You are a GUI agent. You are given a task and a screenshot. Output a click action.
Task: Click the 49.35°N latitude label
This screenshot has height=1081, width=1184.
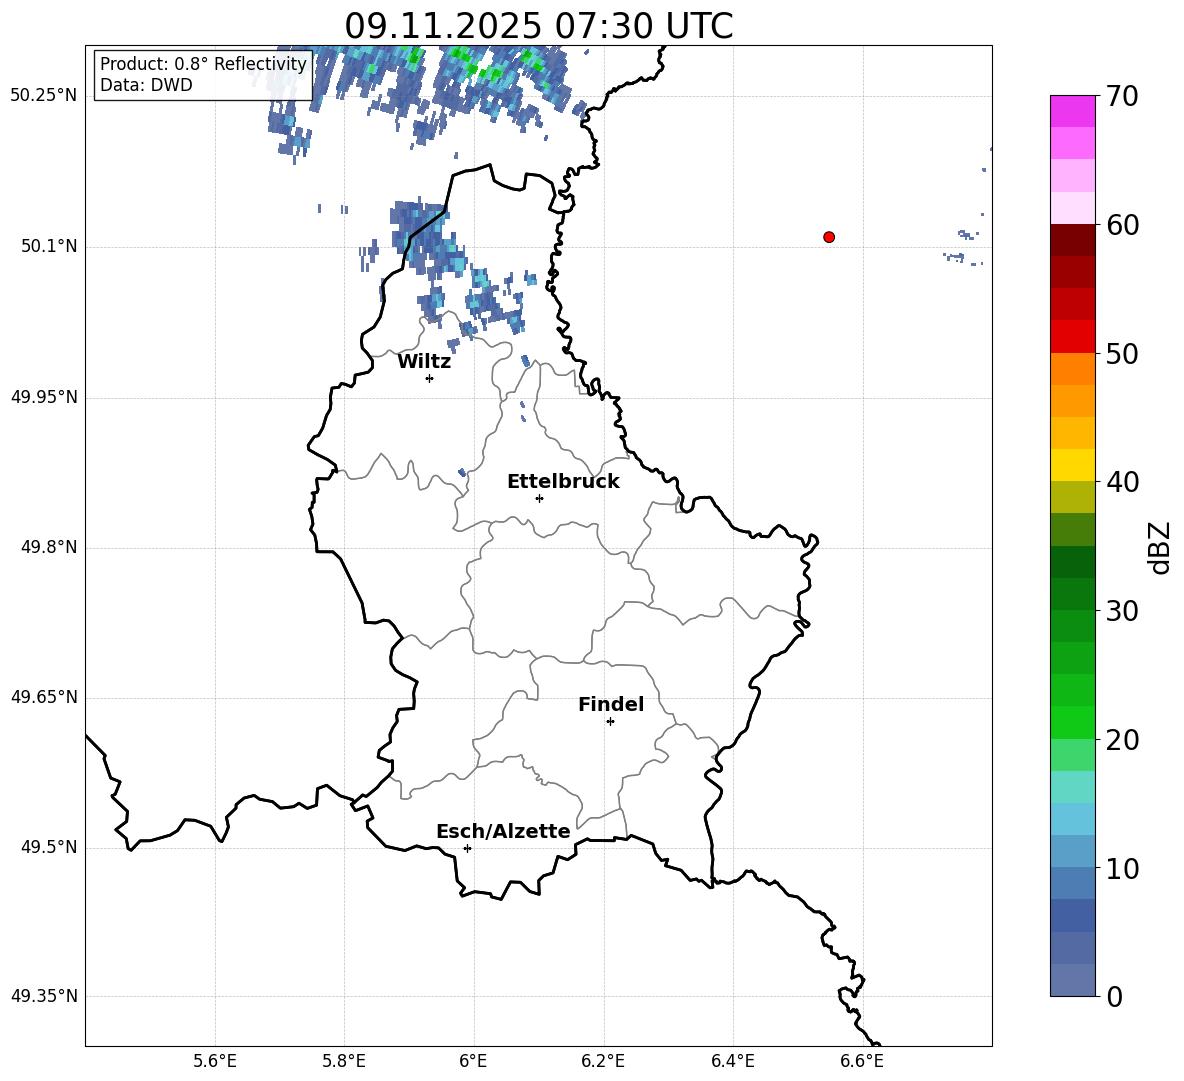(44, 996)
